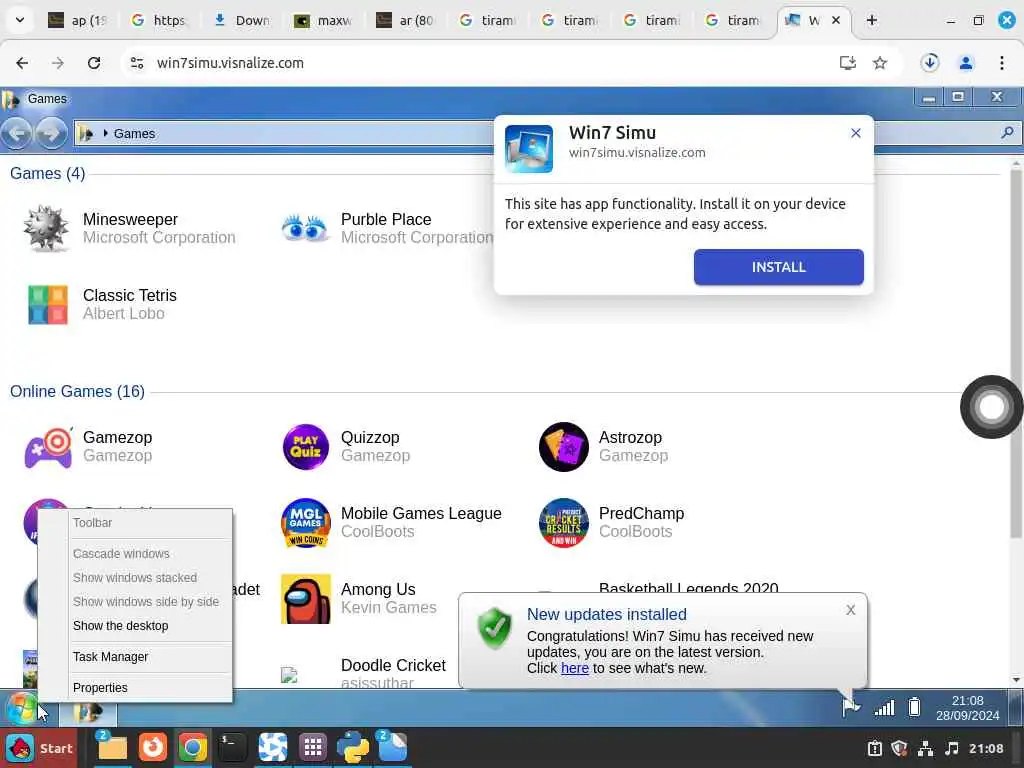Click the search magnifier in Games window
Viewport: 1024px width, 768px height.
pyautogui.click(x=1007, y=133)
